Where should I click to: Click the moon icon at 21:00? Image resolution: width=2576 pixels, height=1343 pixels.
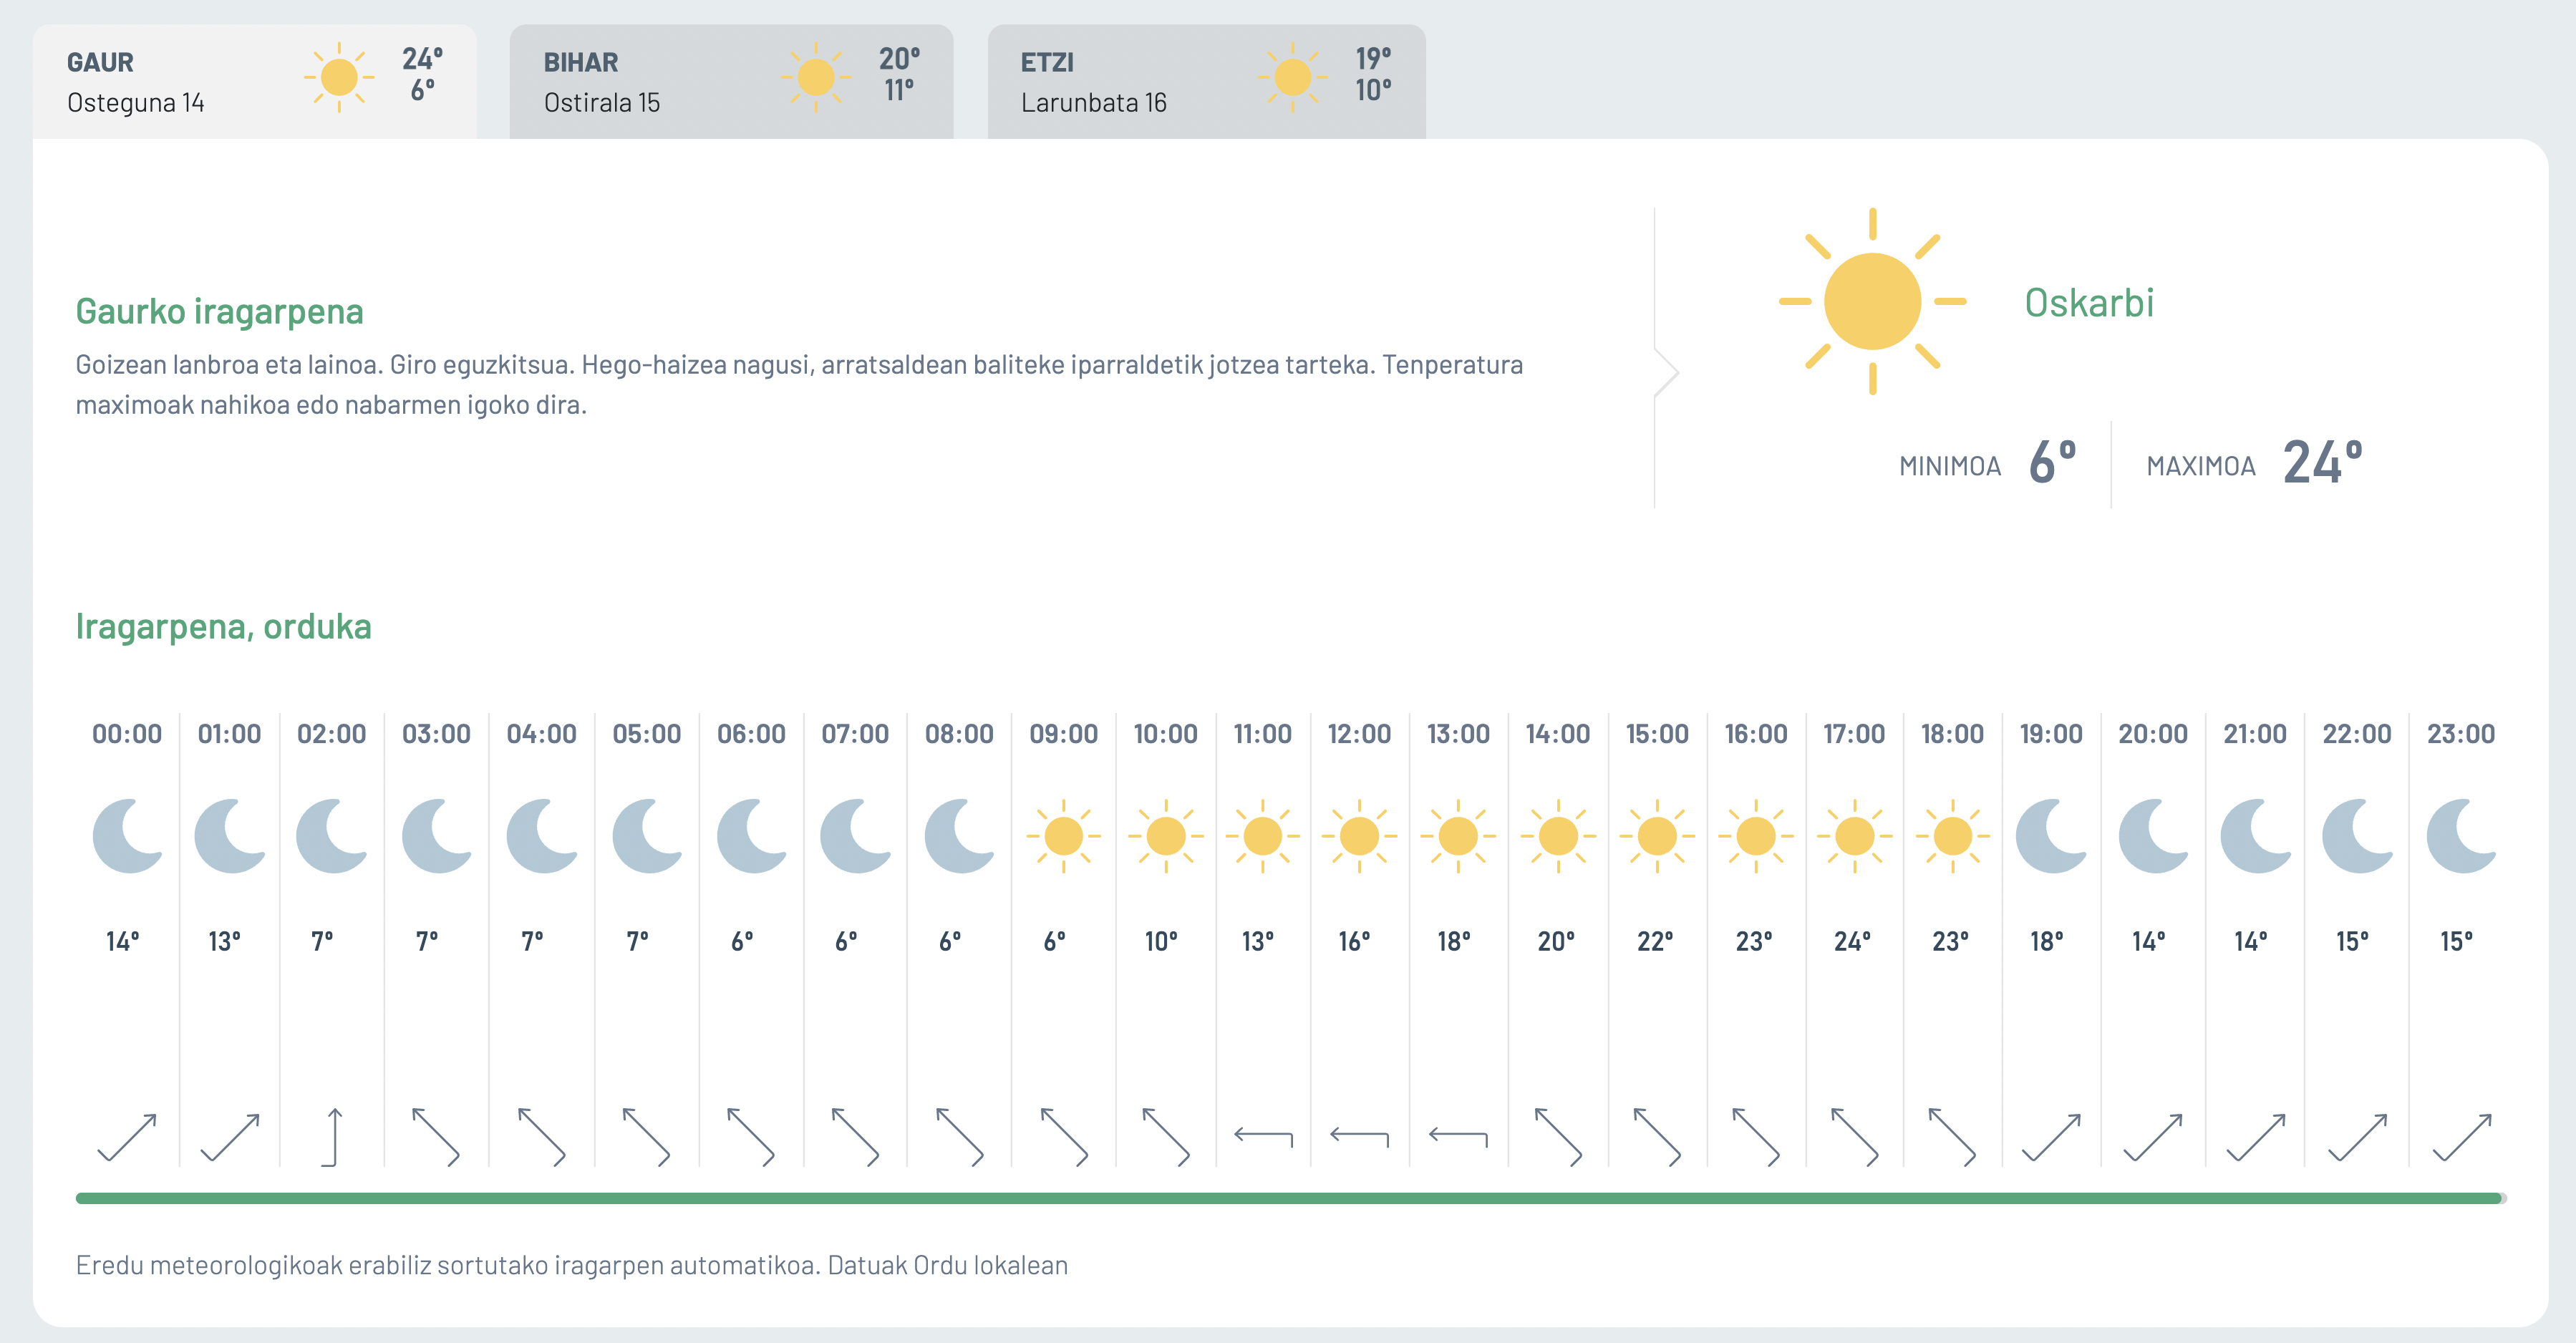coord(2256,836)
